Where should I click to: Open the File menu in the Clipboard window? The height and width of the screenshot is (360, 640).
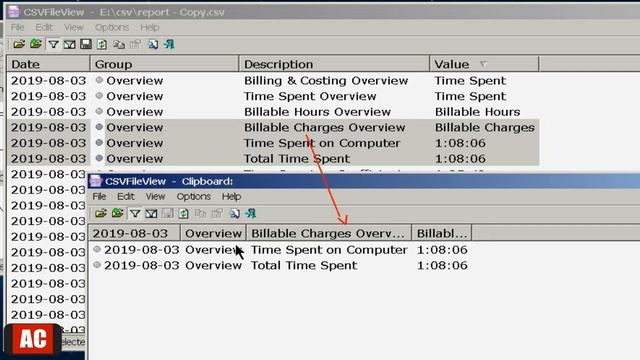click(99, 196)
